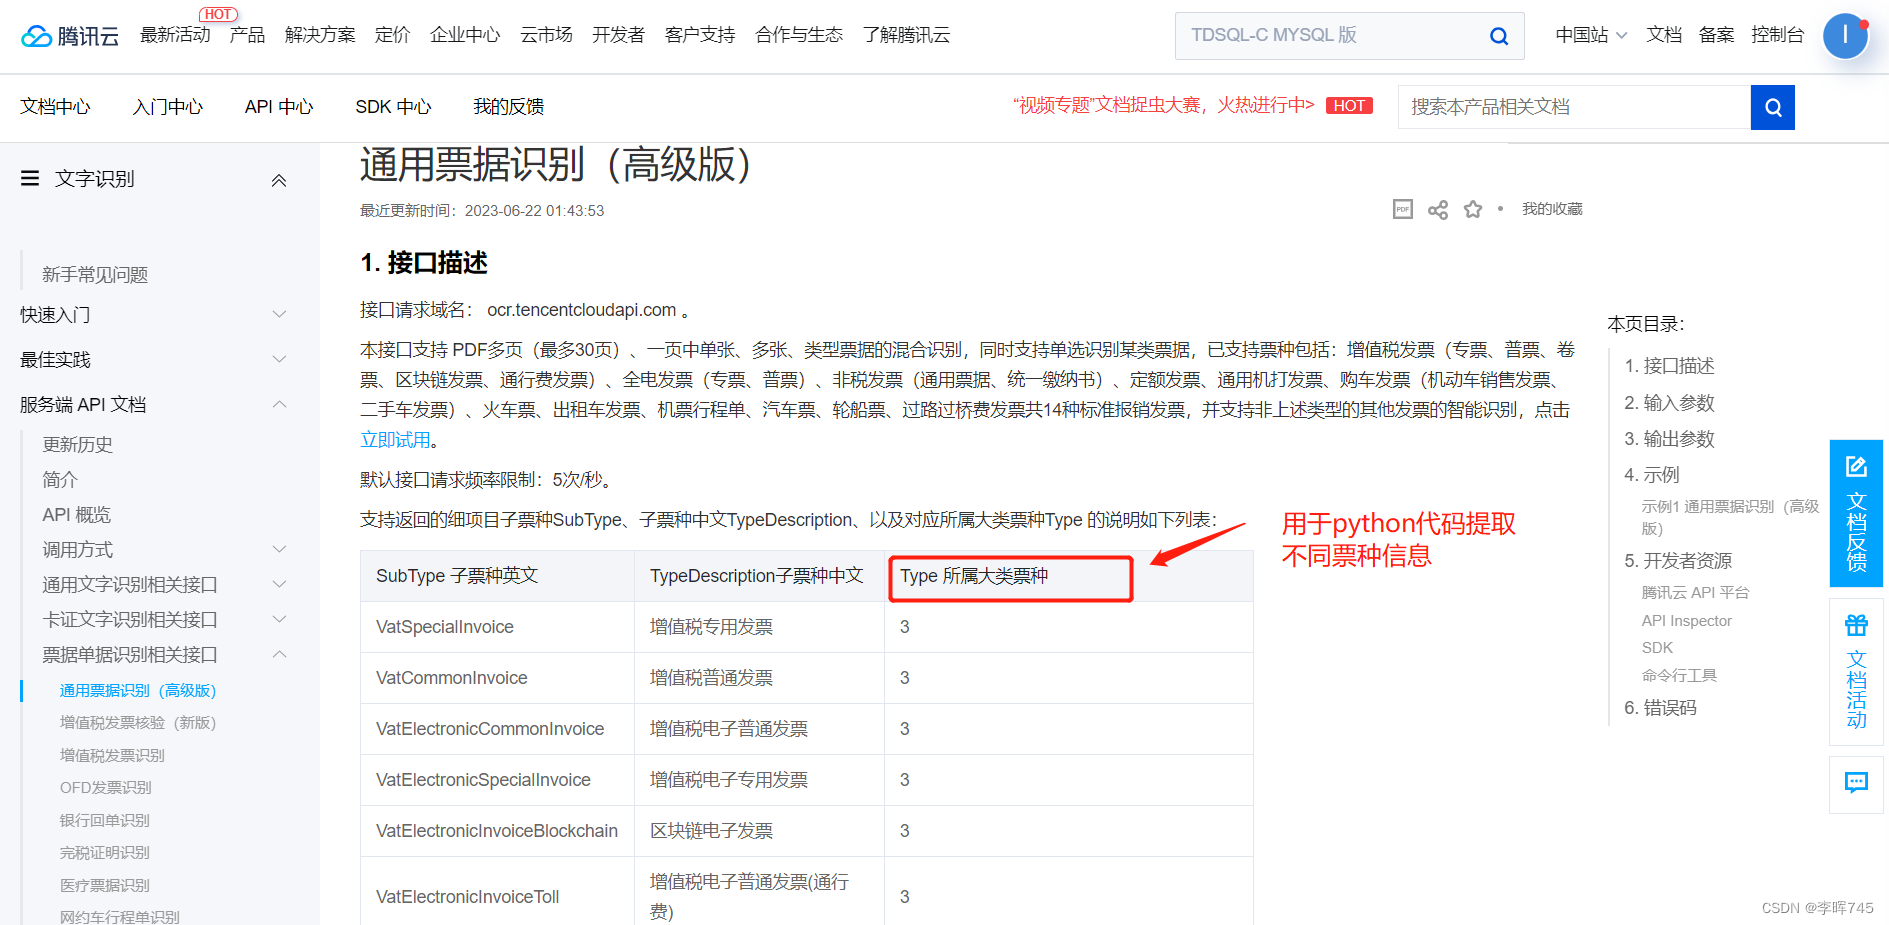Collapse the 文字识别 sidebar with double chevron

(x=279, y=180)
